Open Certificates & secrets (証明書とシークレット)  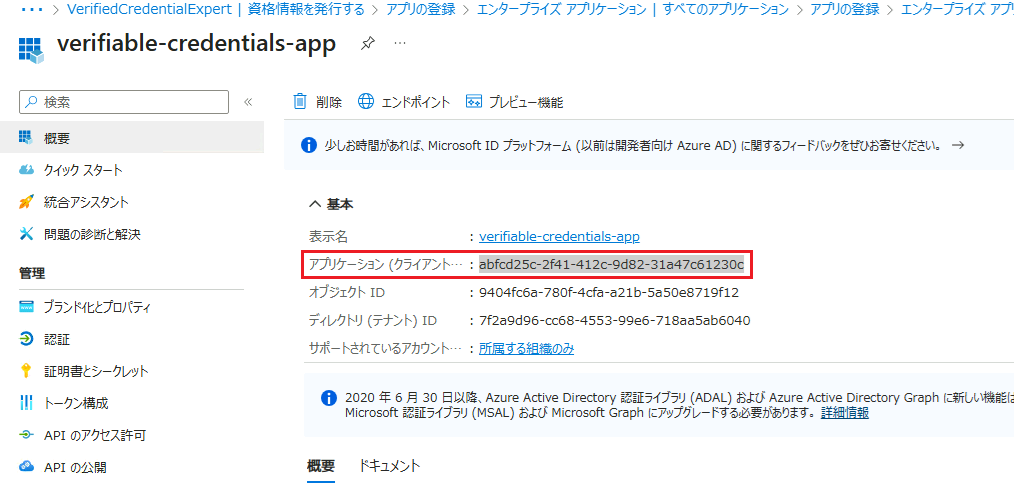point(95,371)
